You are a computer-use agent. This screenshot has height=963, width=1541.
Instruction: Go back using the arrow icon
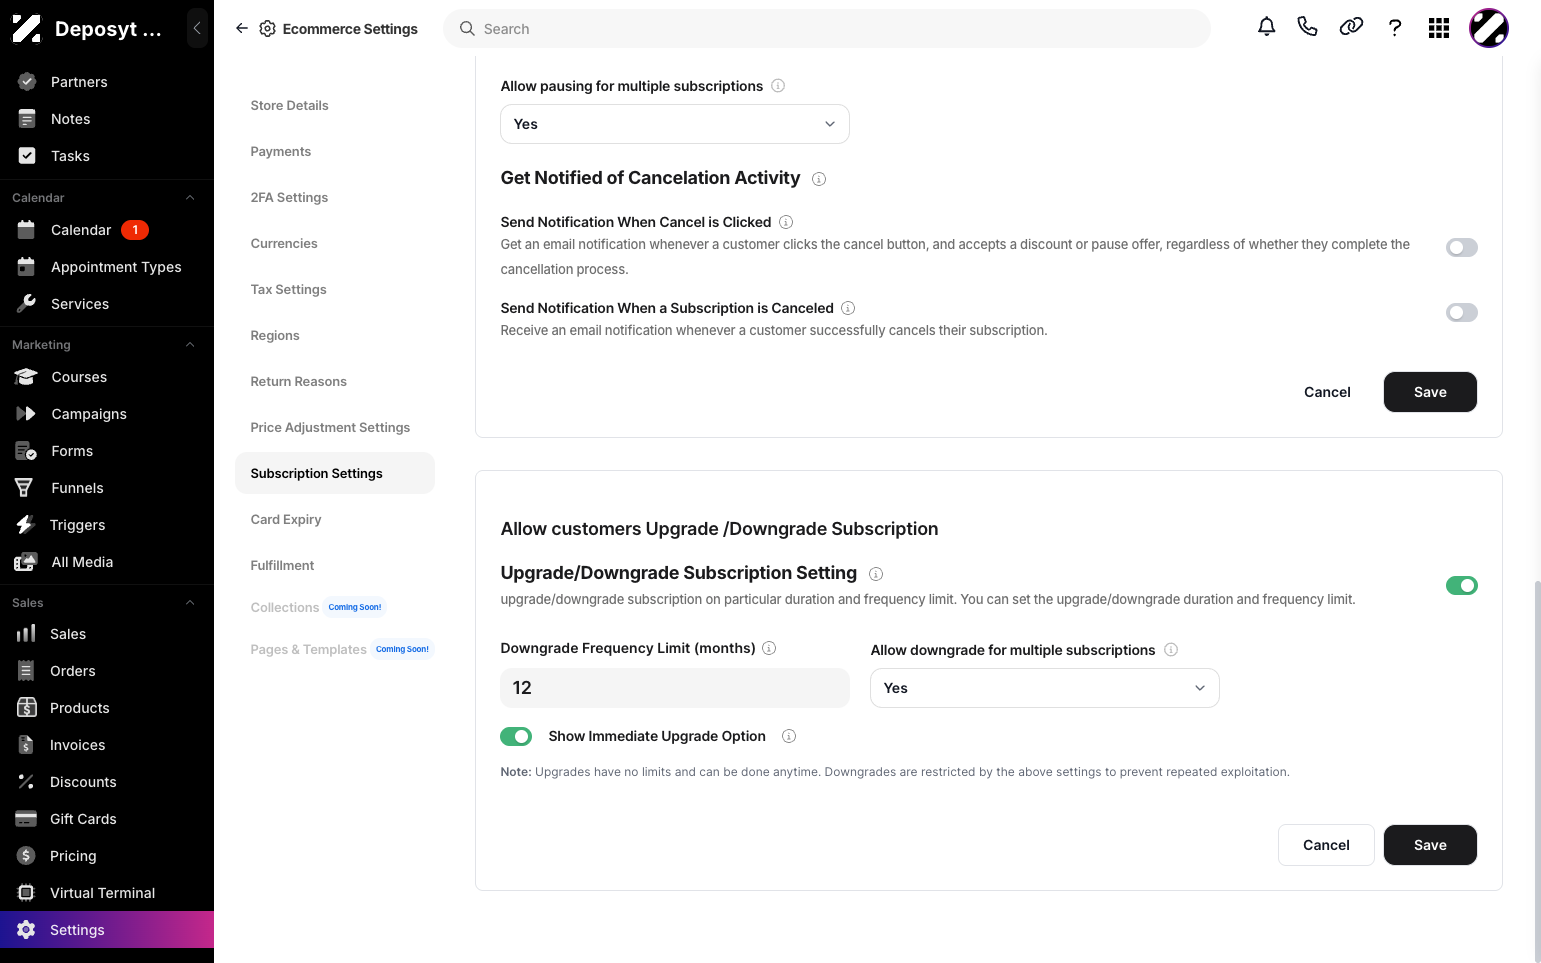coord(242,29)
